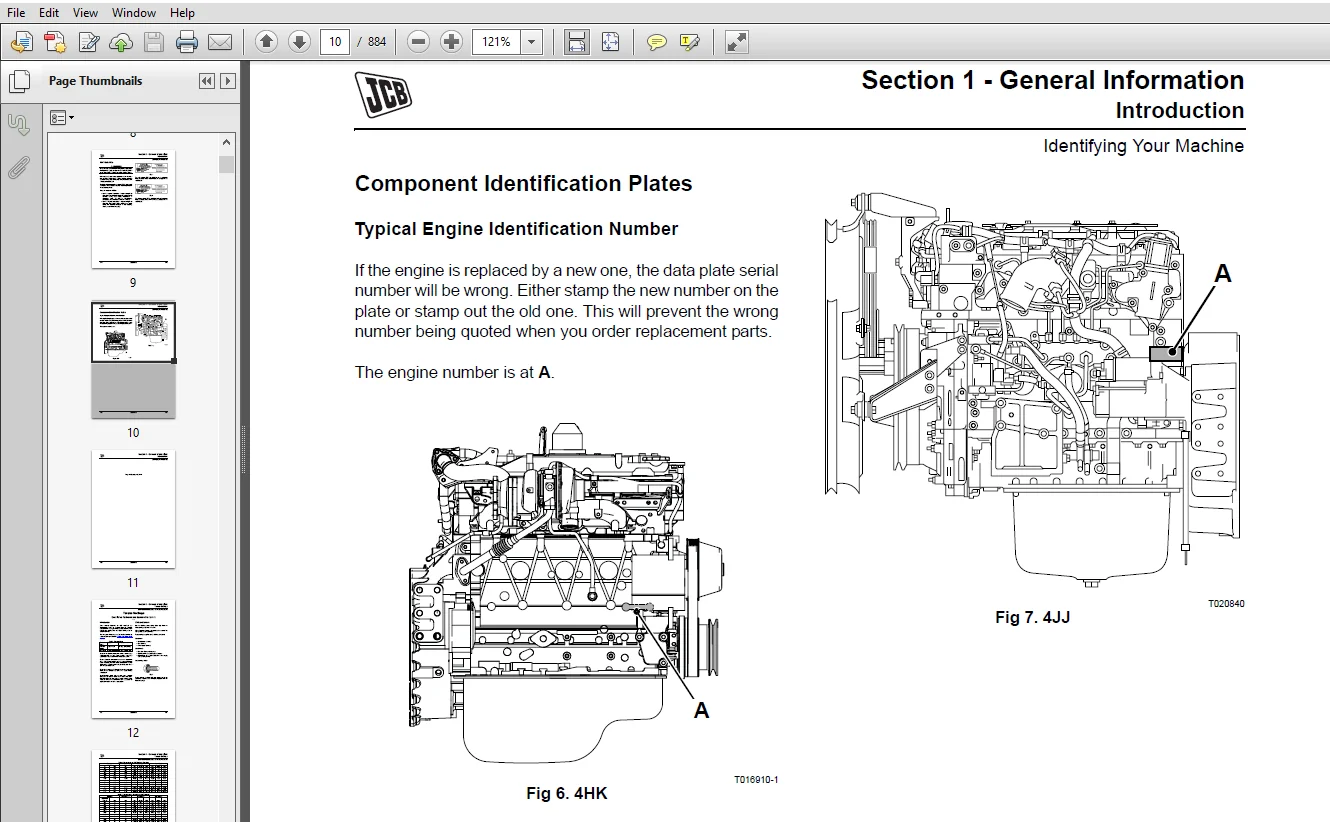Click the thumbnails scrollbar up arrow
The height and width of the screenshot is (822, 1330).
point(227,142)
